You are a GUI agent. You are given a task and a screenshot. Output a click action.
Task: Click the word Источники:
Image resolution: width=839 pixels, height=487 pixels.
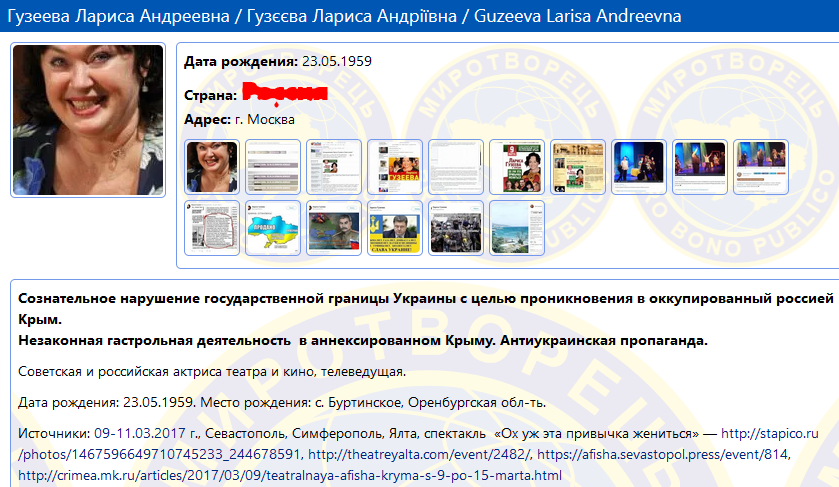click(54, 433)
